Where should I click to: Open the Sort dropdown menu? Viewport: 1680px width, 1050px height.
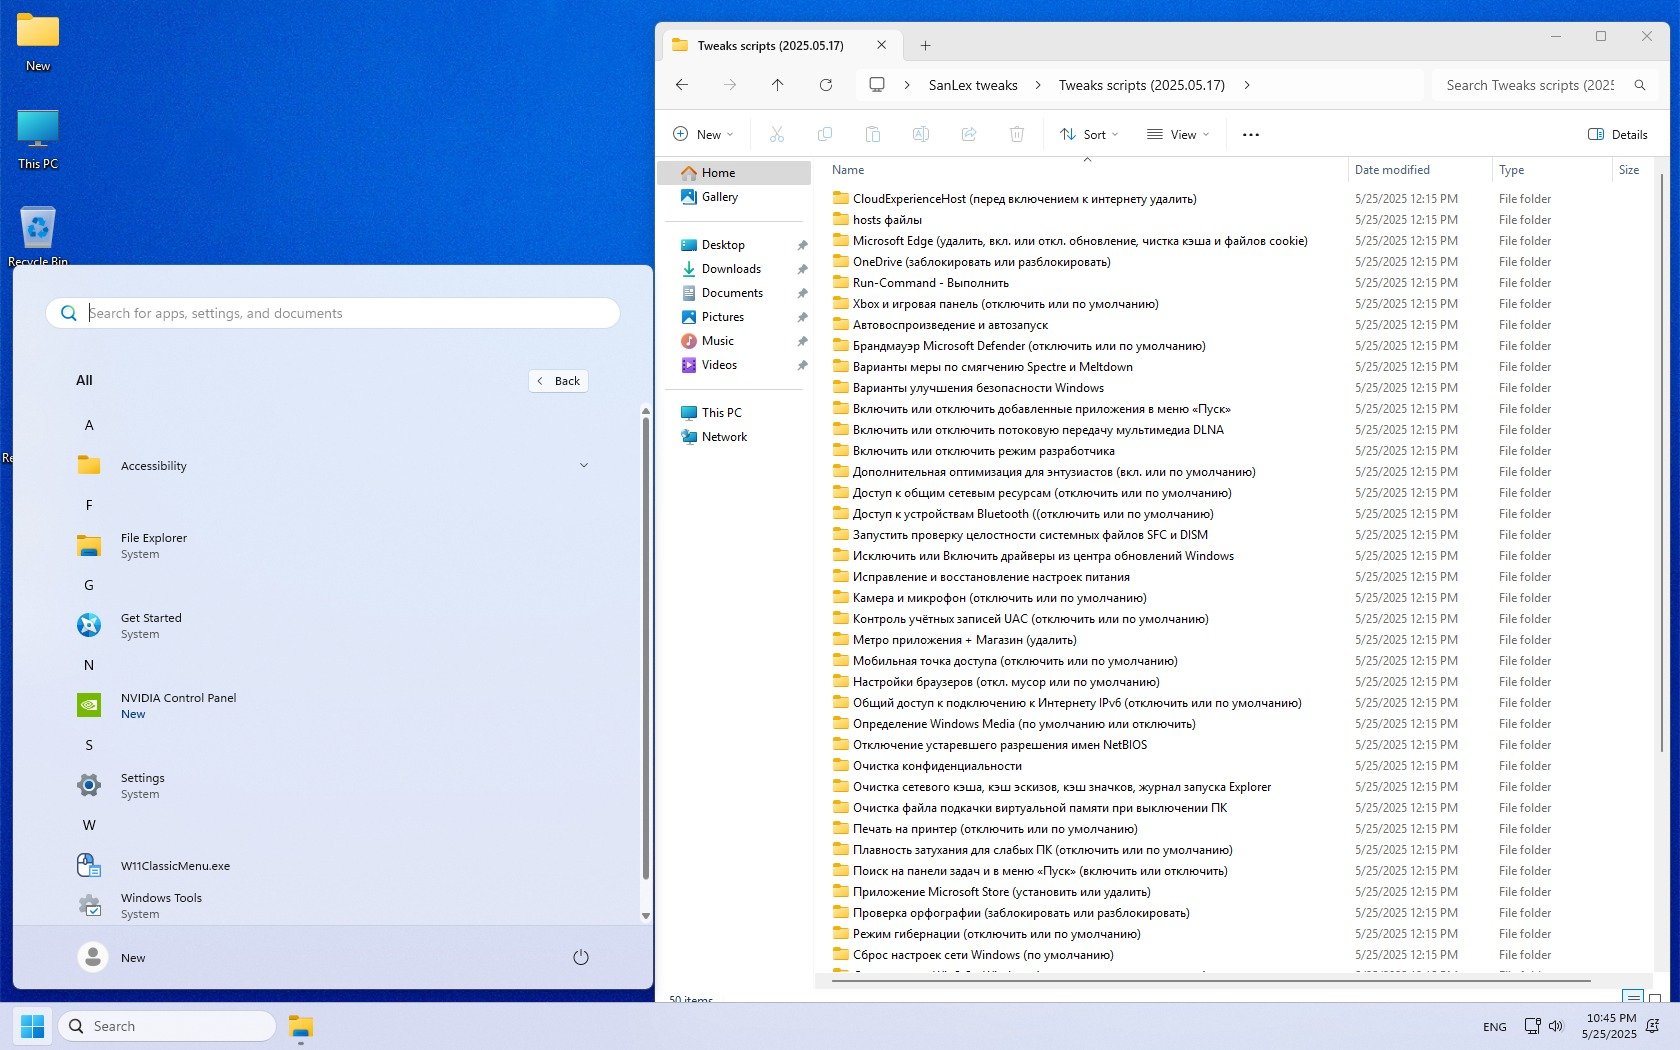coord(1089,134)
